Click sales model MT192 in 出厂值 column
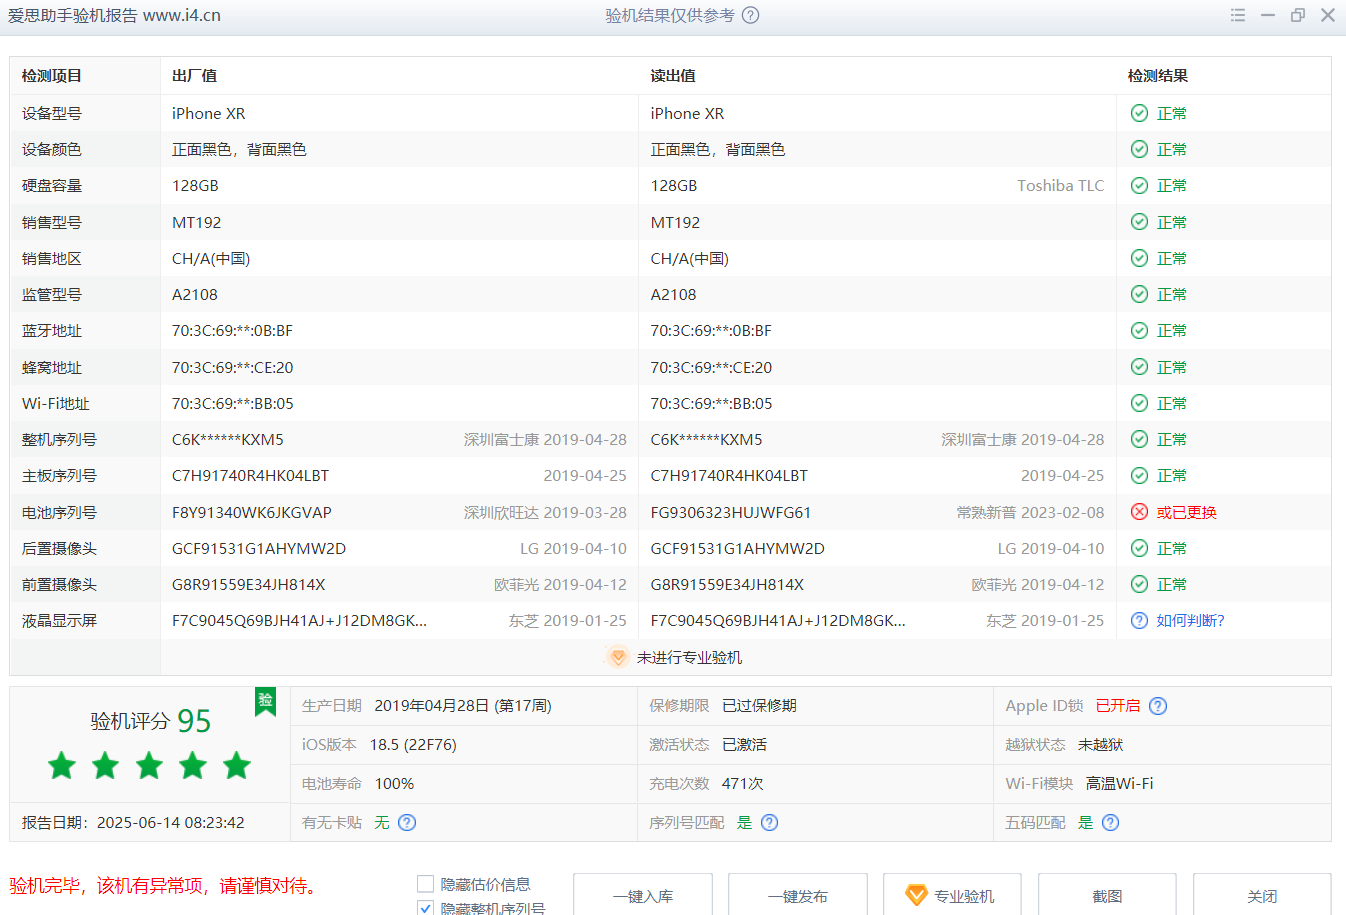 (197, 222)
